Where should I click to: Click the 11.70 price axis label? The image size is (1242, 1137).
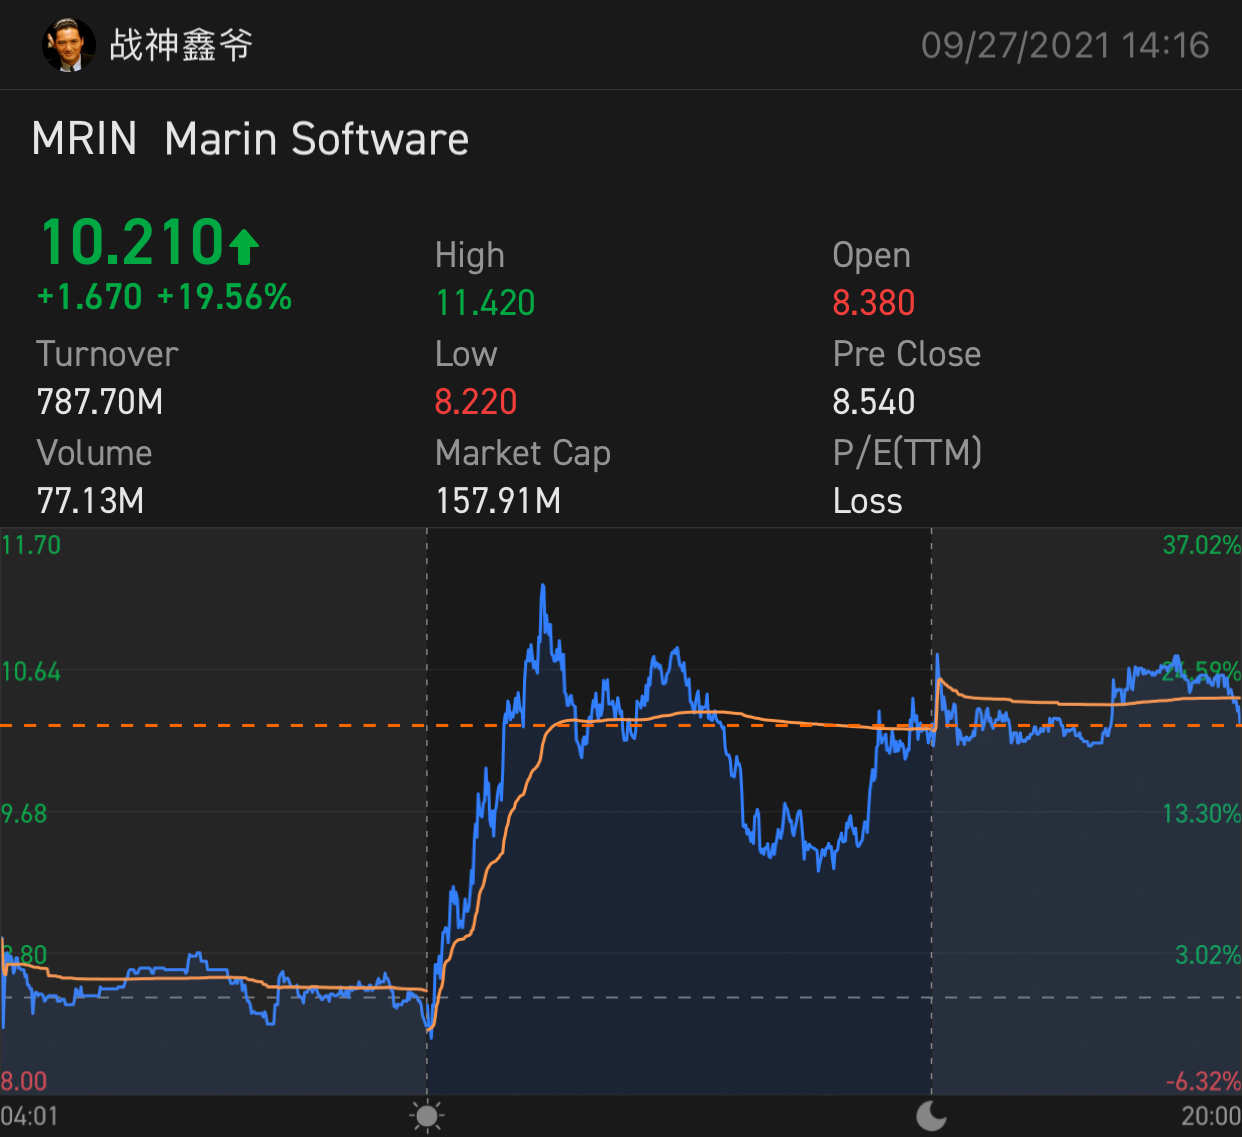coord(31,545)
